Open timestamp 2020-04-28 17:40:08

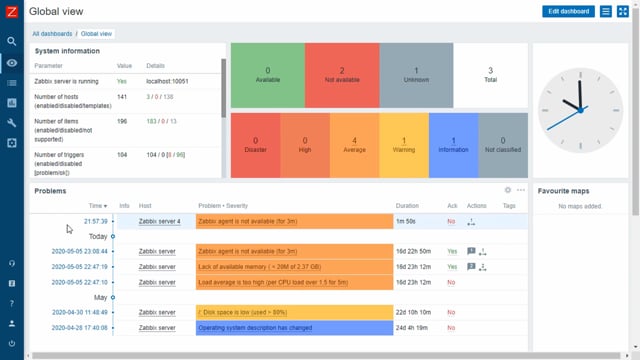(80, 328)
